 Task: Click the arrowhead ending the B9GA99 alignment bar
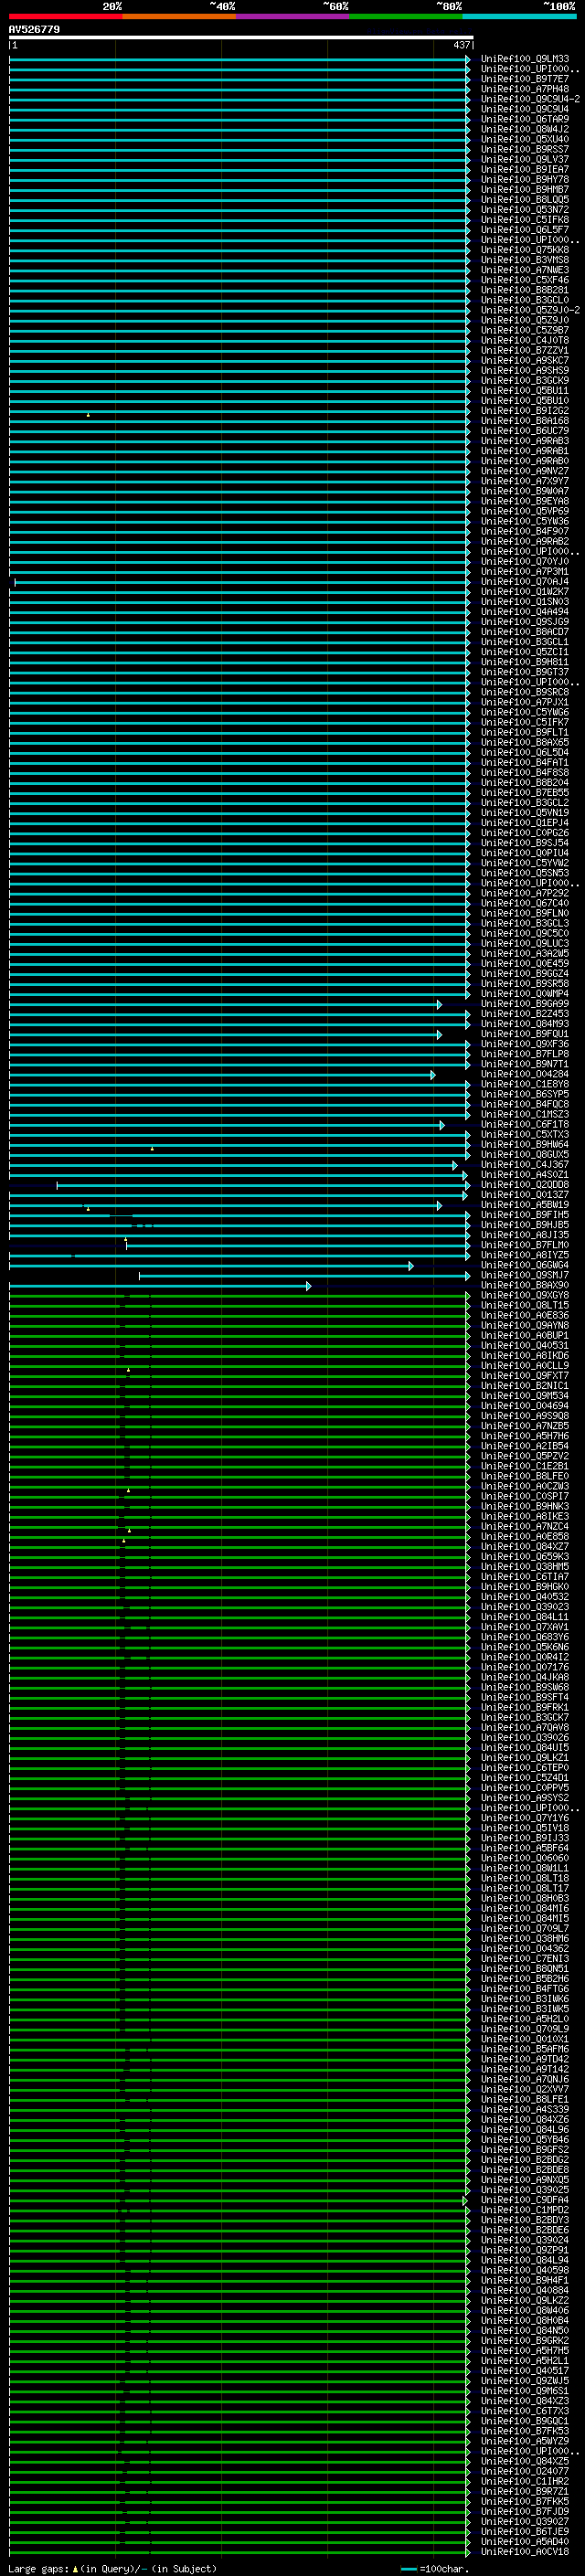point(439,1004)
